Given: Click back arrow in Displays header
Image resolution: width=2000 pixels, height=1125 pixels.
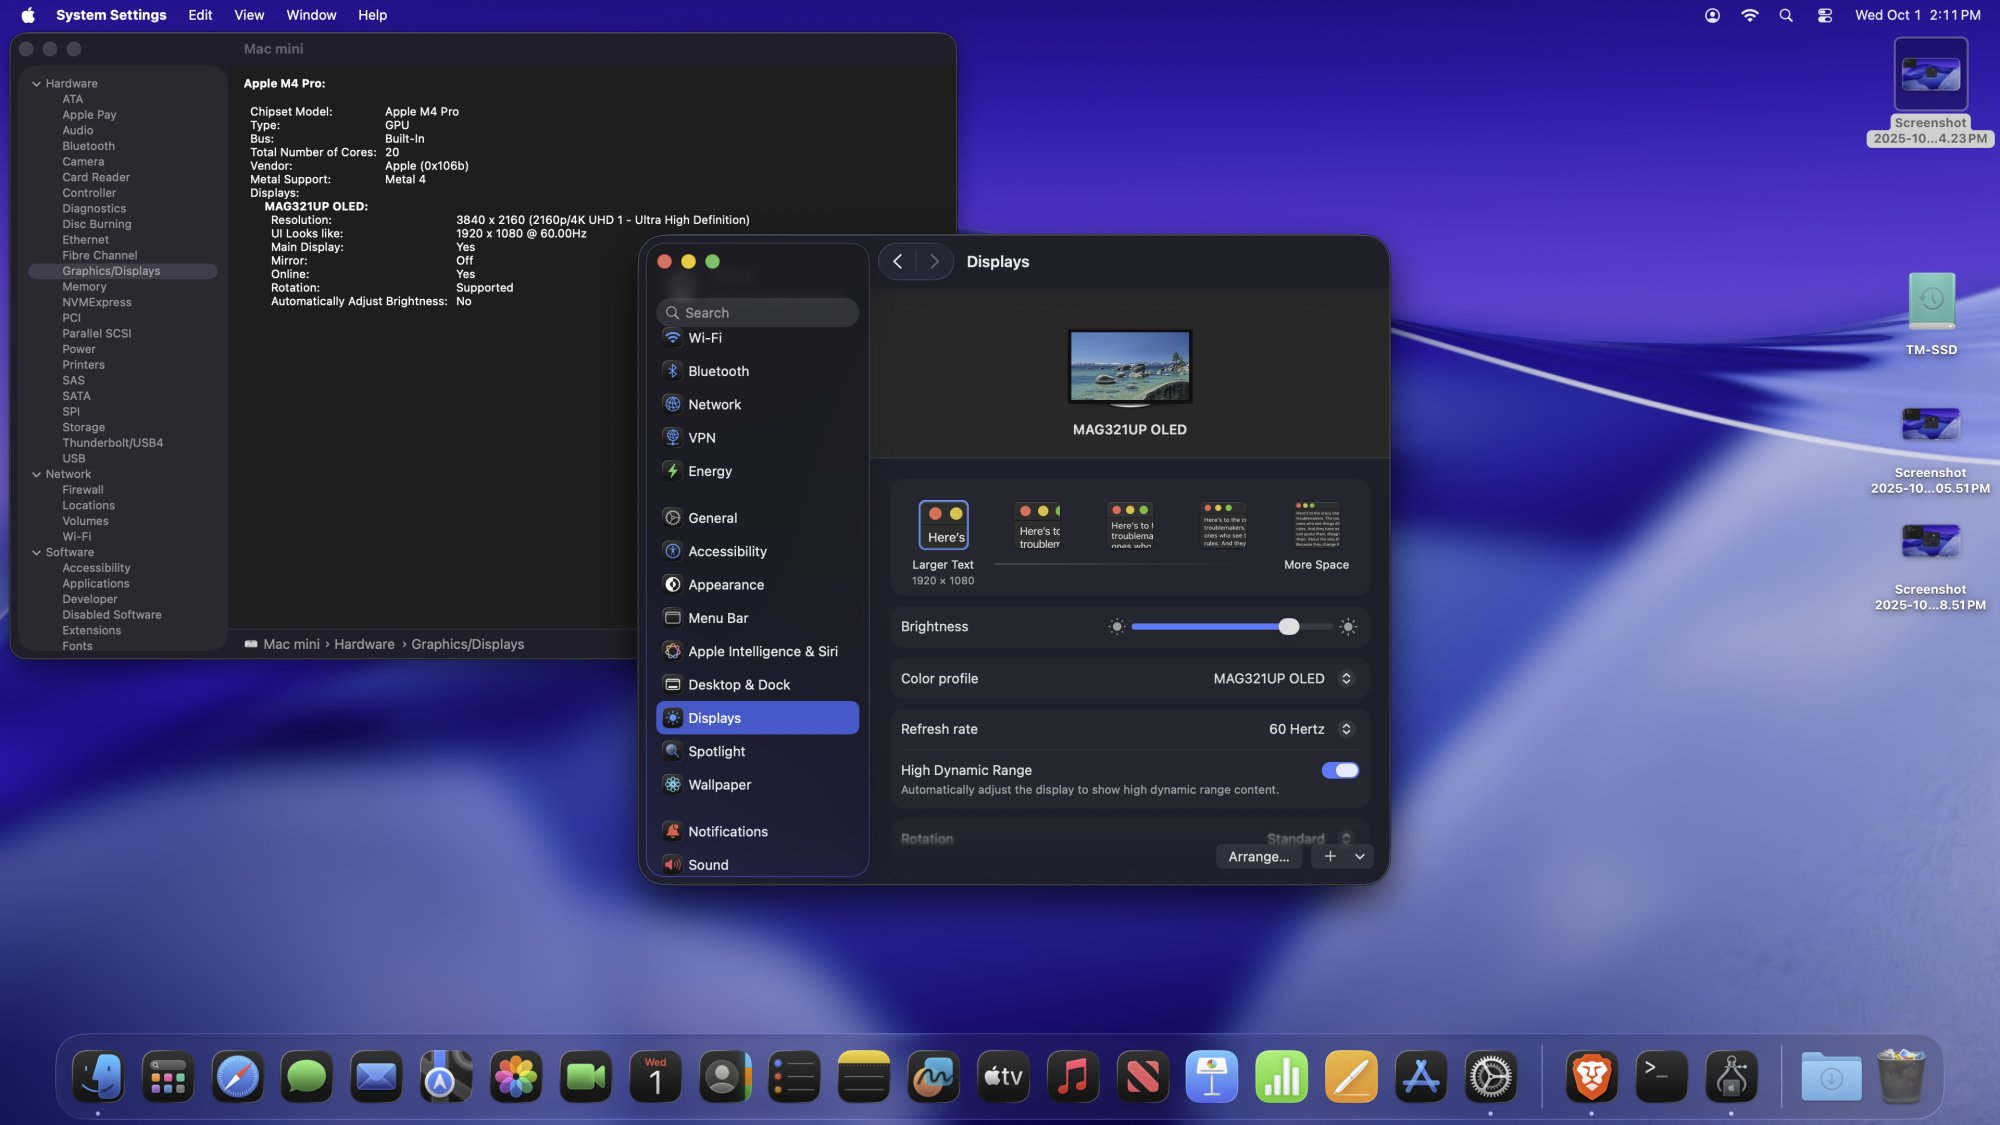Looking at the screenshot, I should click(898, 261).
